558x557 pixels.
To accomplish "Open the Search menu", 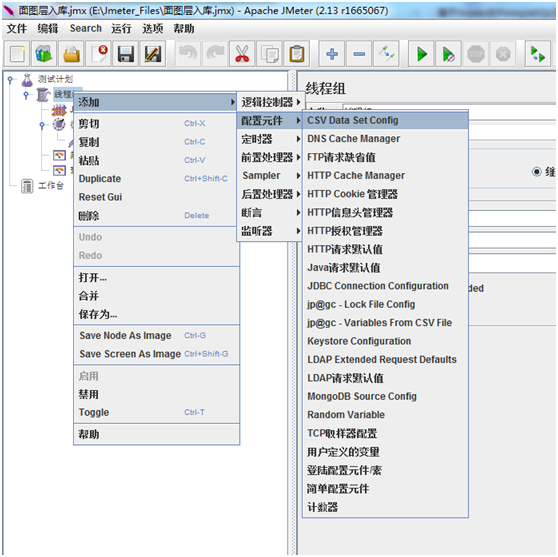I will 85,28.
